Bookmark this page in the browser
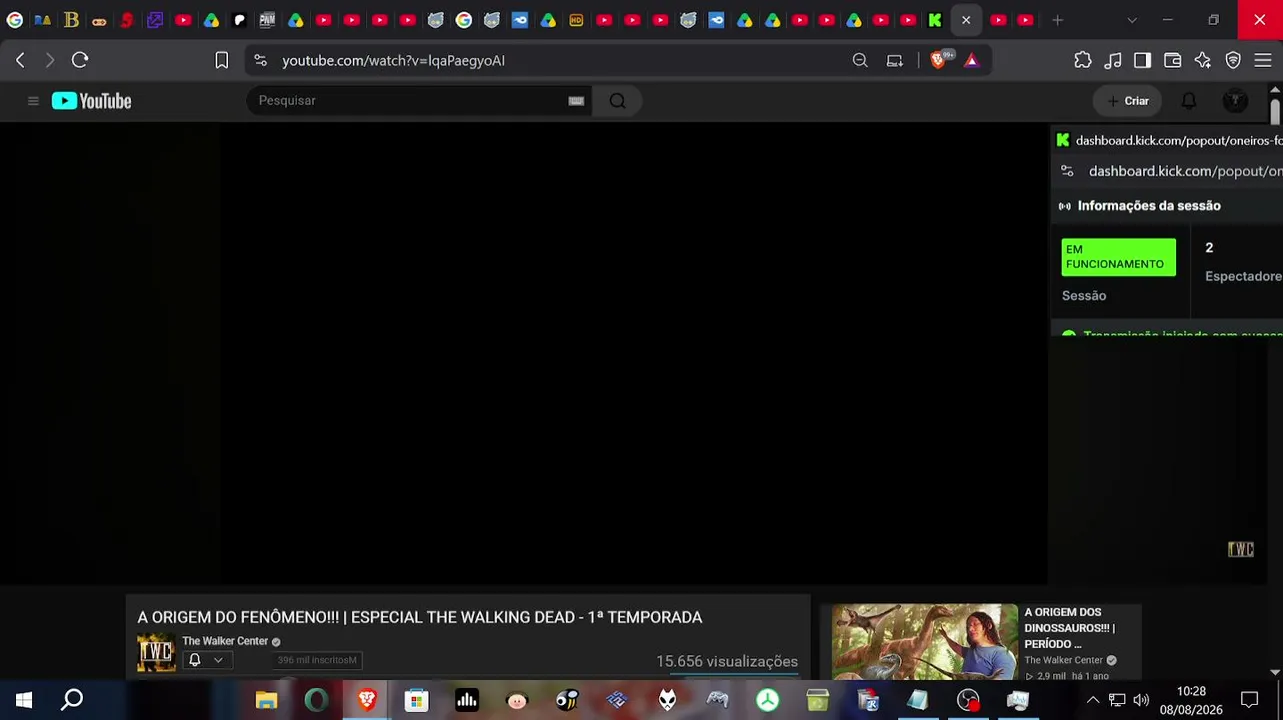This screenshot has width=1283, height=720. [x=222, y=60]
